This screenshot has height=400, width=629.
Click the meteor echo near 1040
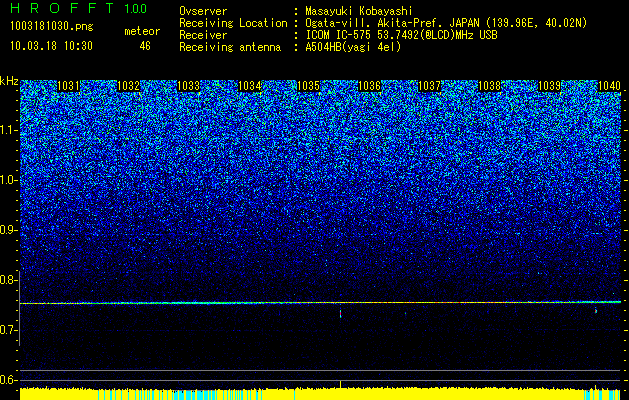tap(596, 311)
